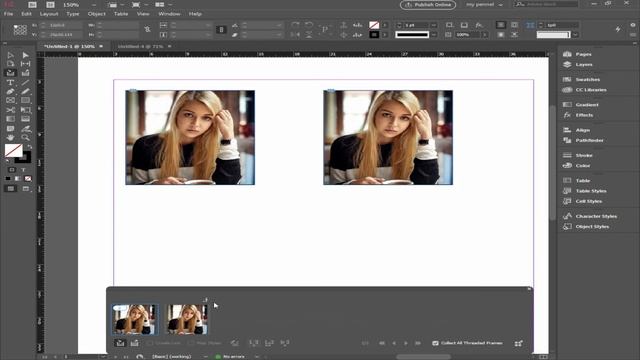This screenshot has height=360, width=640.
Task: Expand the stroke color arrow in control bar
Action: coord(385,35)
